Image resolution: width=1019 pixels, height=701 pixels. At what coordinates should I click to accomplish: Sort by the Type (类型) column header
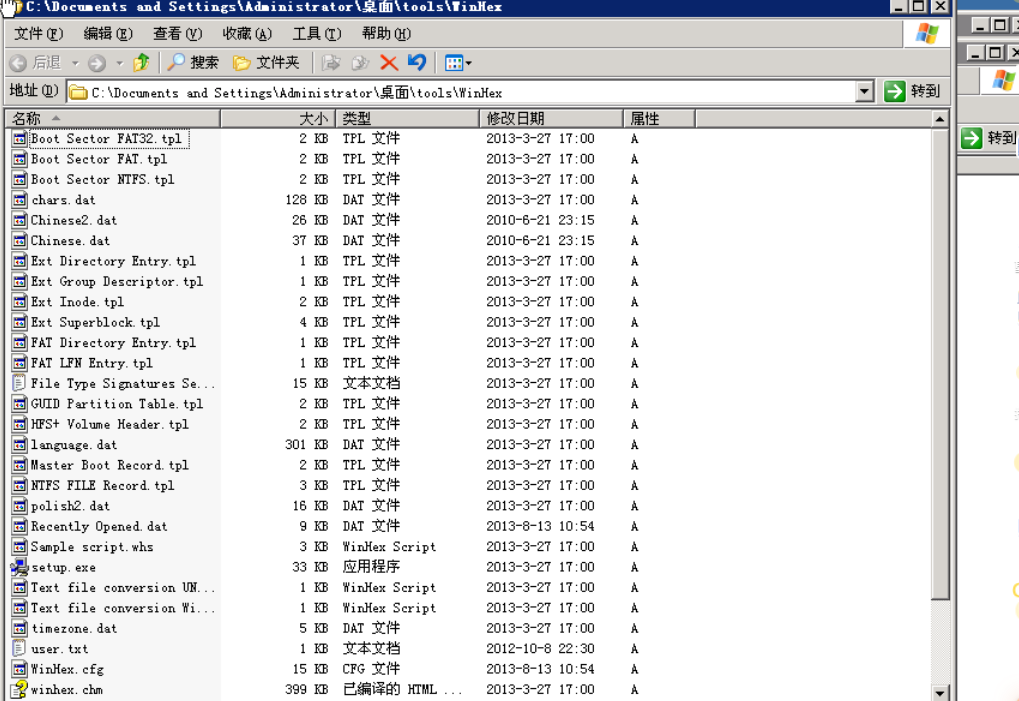pos(407,118)
